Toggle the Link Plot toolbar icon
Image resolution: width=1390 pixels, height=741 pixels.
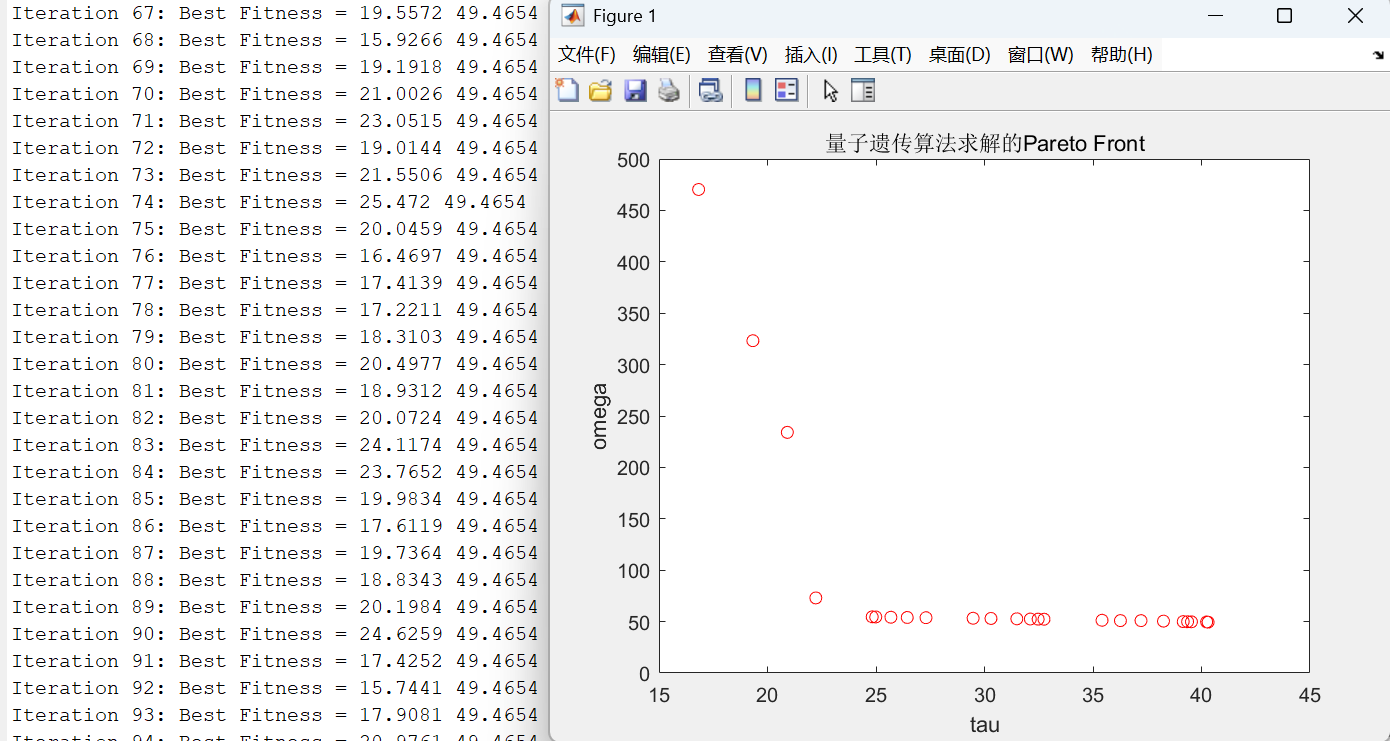pos(710,91)
